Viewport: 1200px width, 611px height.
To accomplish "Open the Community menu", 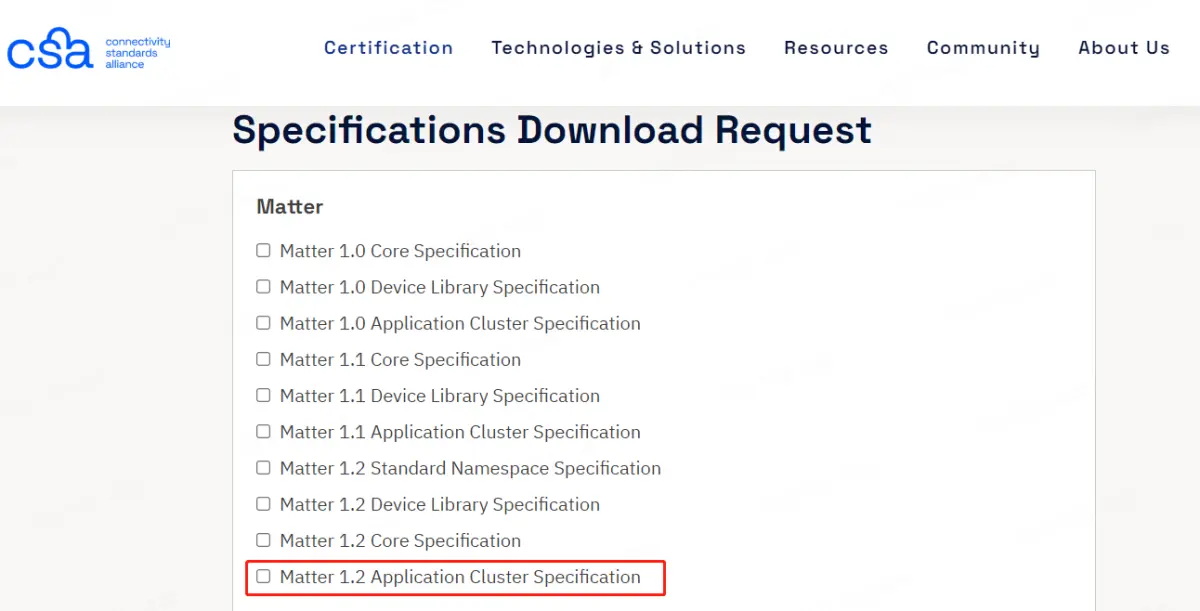I will point(983,48).
